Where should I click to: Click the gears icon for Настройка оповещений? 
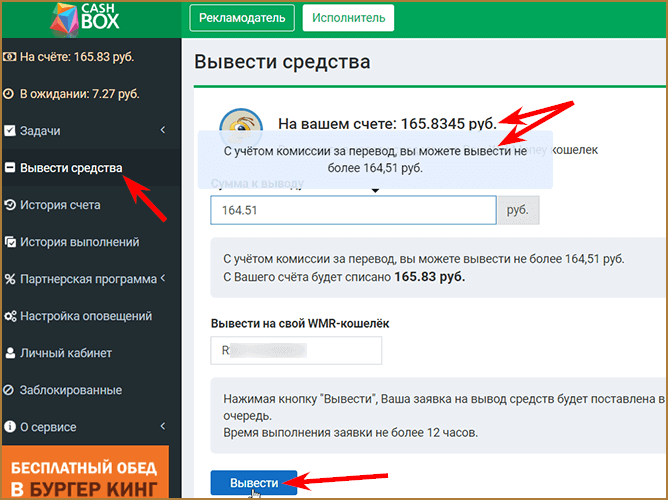pyautogui.click(x=10, y=316)
